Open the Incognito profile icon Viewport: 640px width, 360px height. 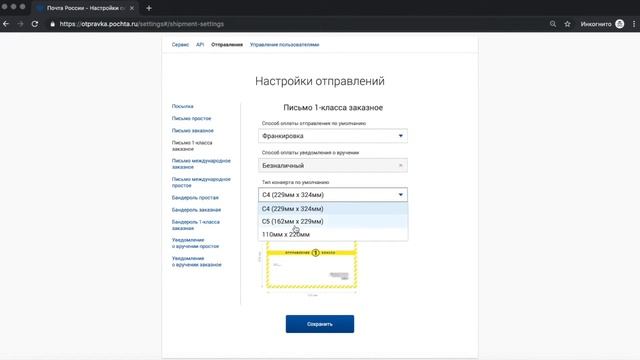click(620, 24)
